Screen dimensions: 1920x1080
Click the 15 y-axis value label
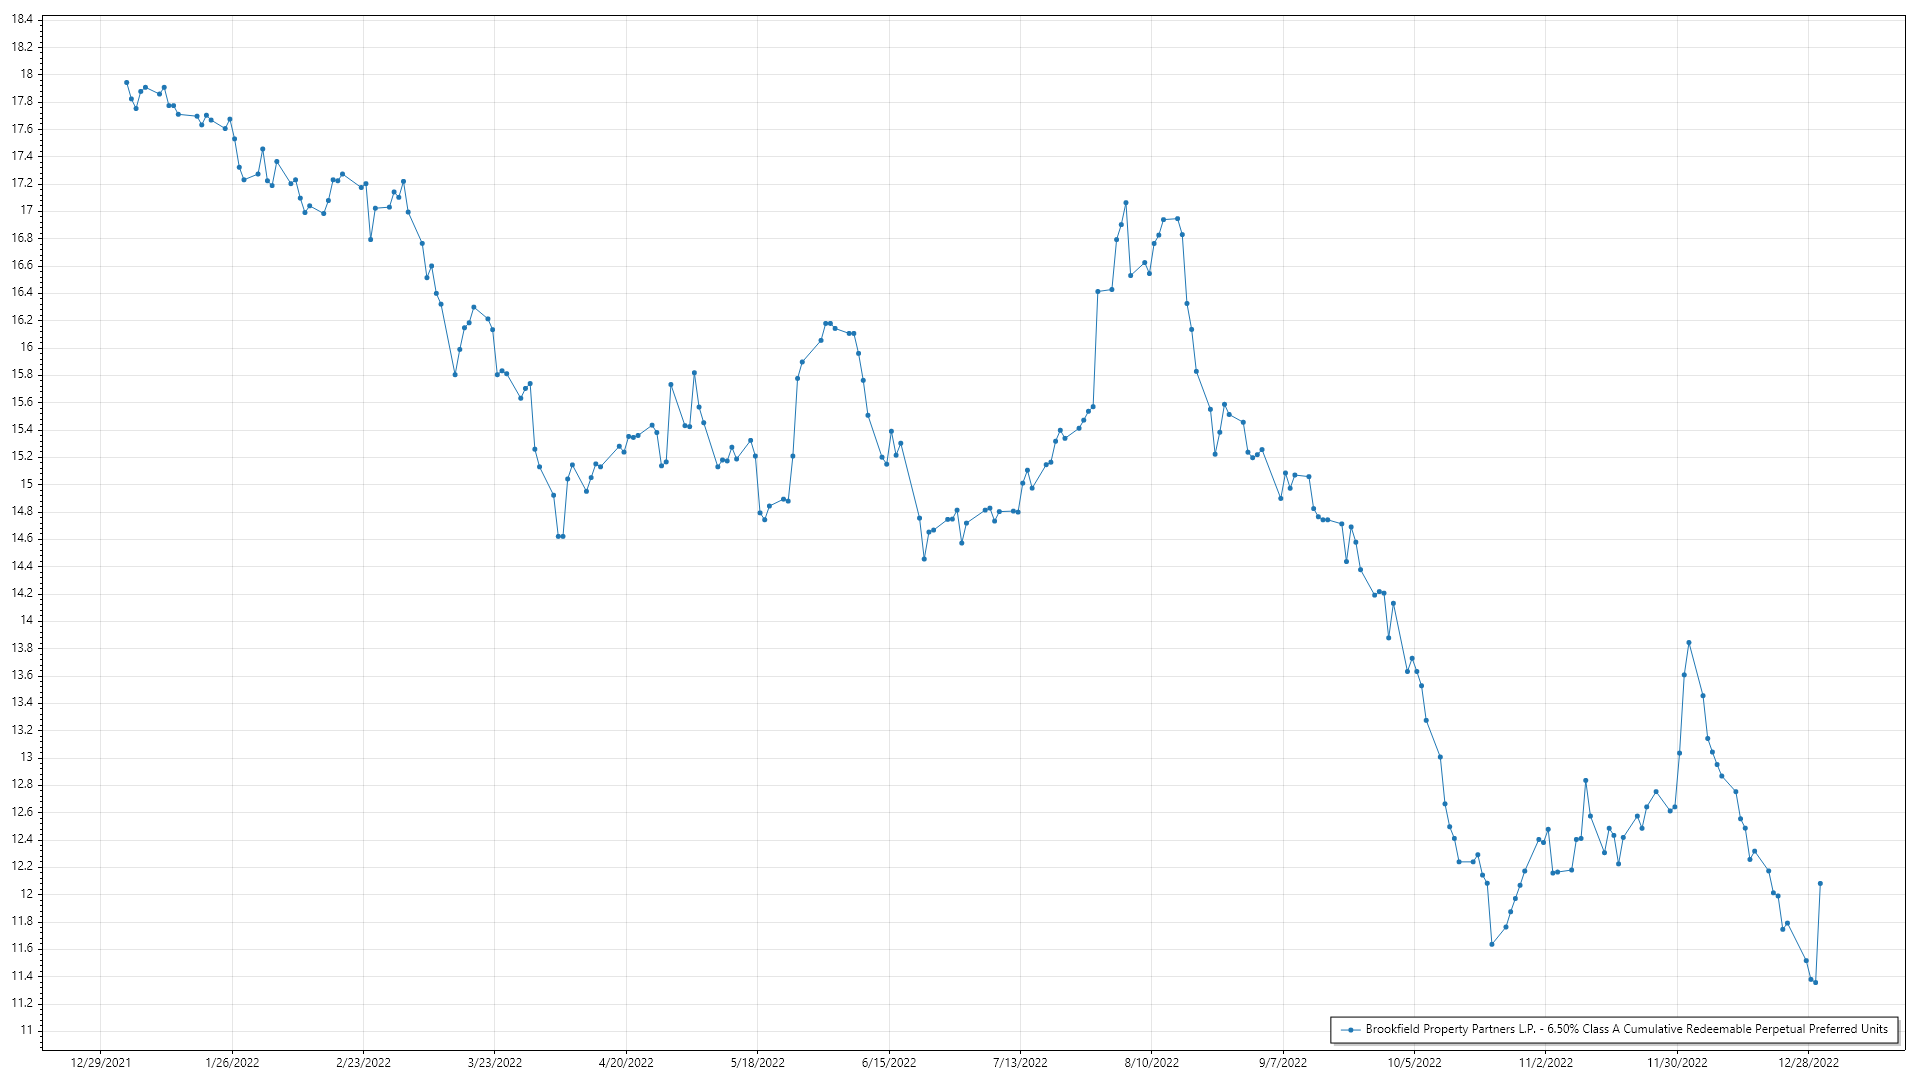coord(26,484)
